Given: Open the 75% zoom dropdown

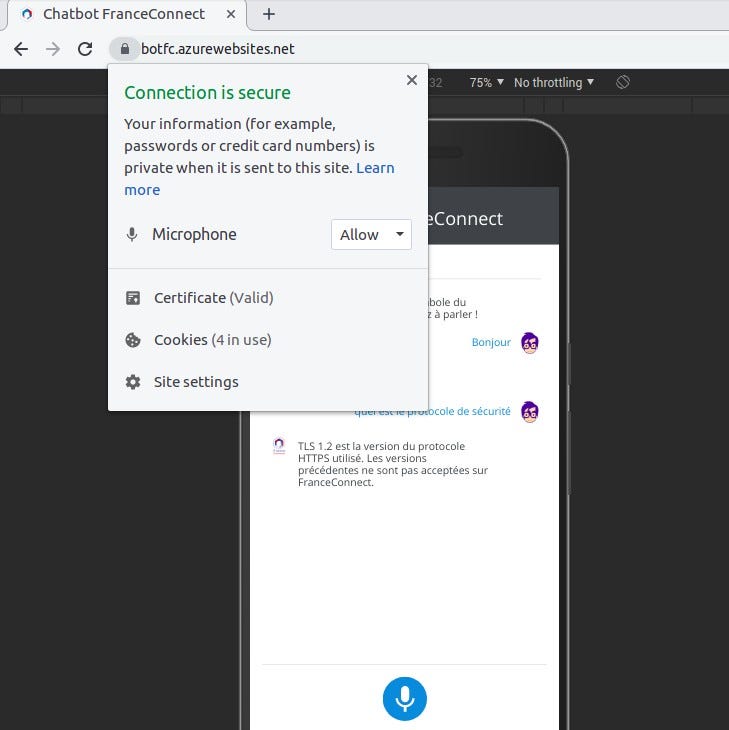Looking at the screenshot, I should click(486, 83).
